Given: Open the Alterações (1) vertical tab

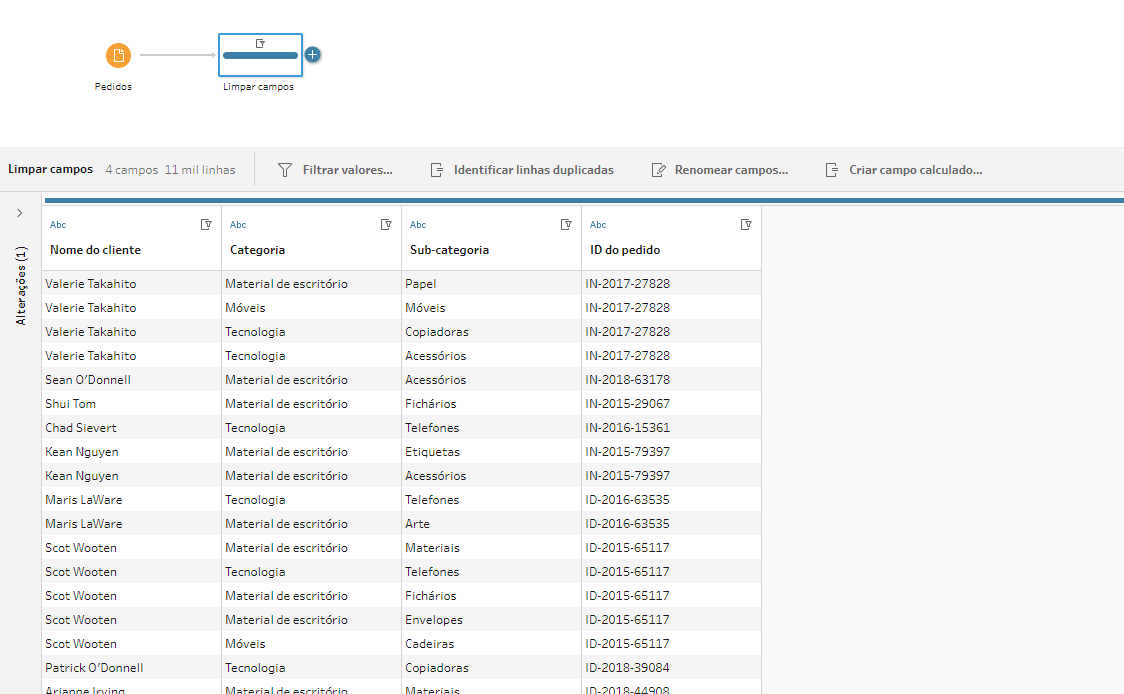Looking at the screenshot, I should [21, 286].
